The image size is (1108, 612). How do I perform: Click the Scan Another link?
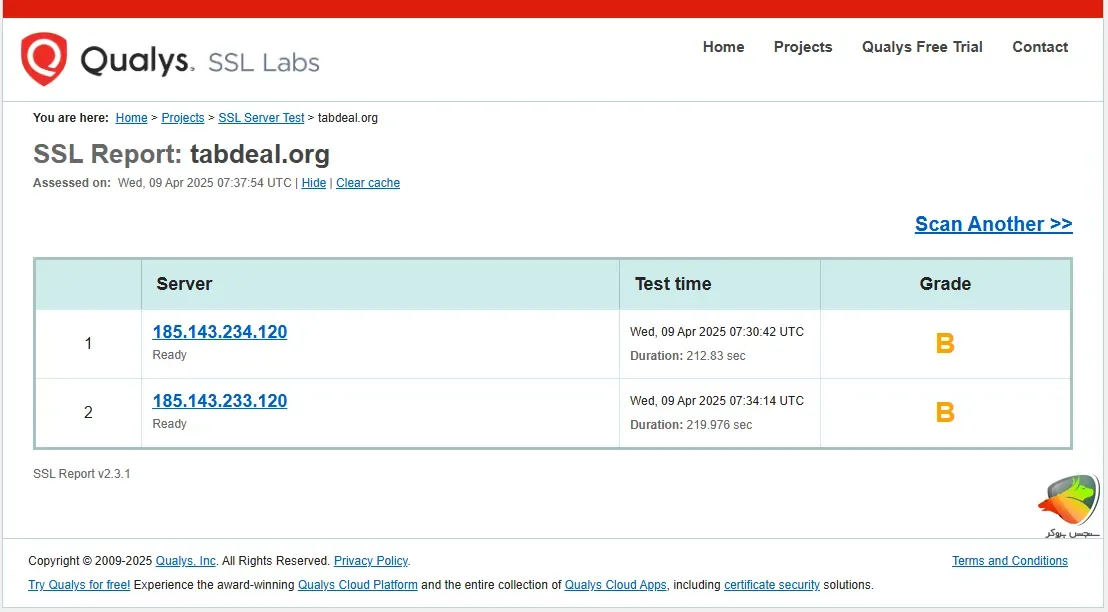[994, 224]
